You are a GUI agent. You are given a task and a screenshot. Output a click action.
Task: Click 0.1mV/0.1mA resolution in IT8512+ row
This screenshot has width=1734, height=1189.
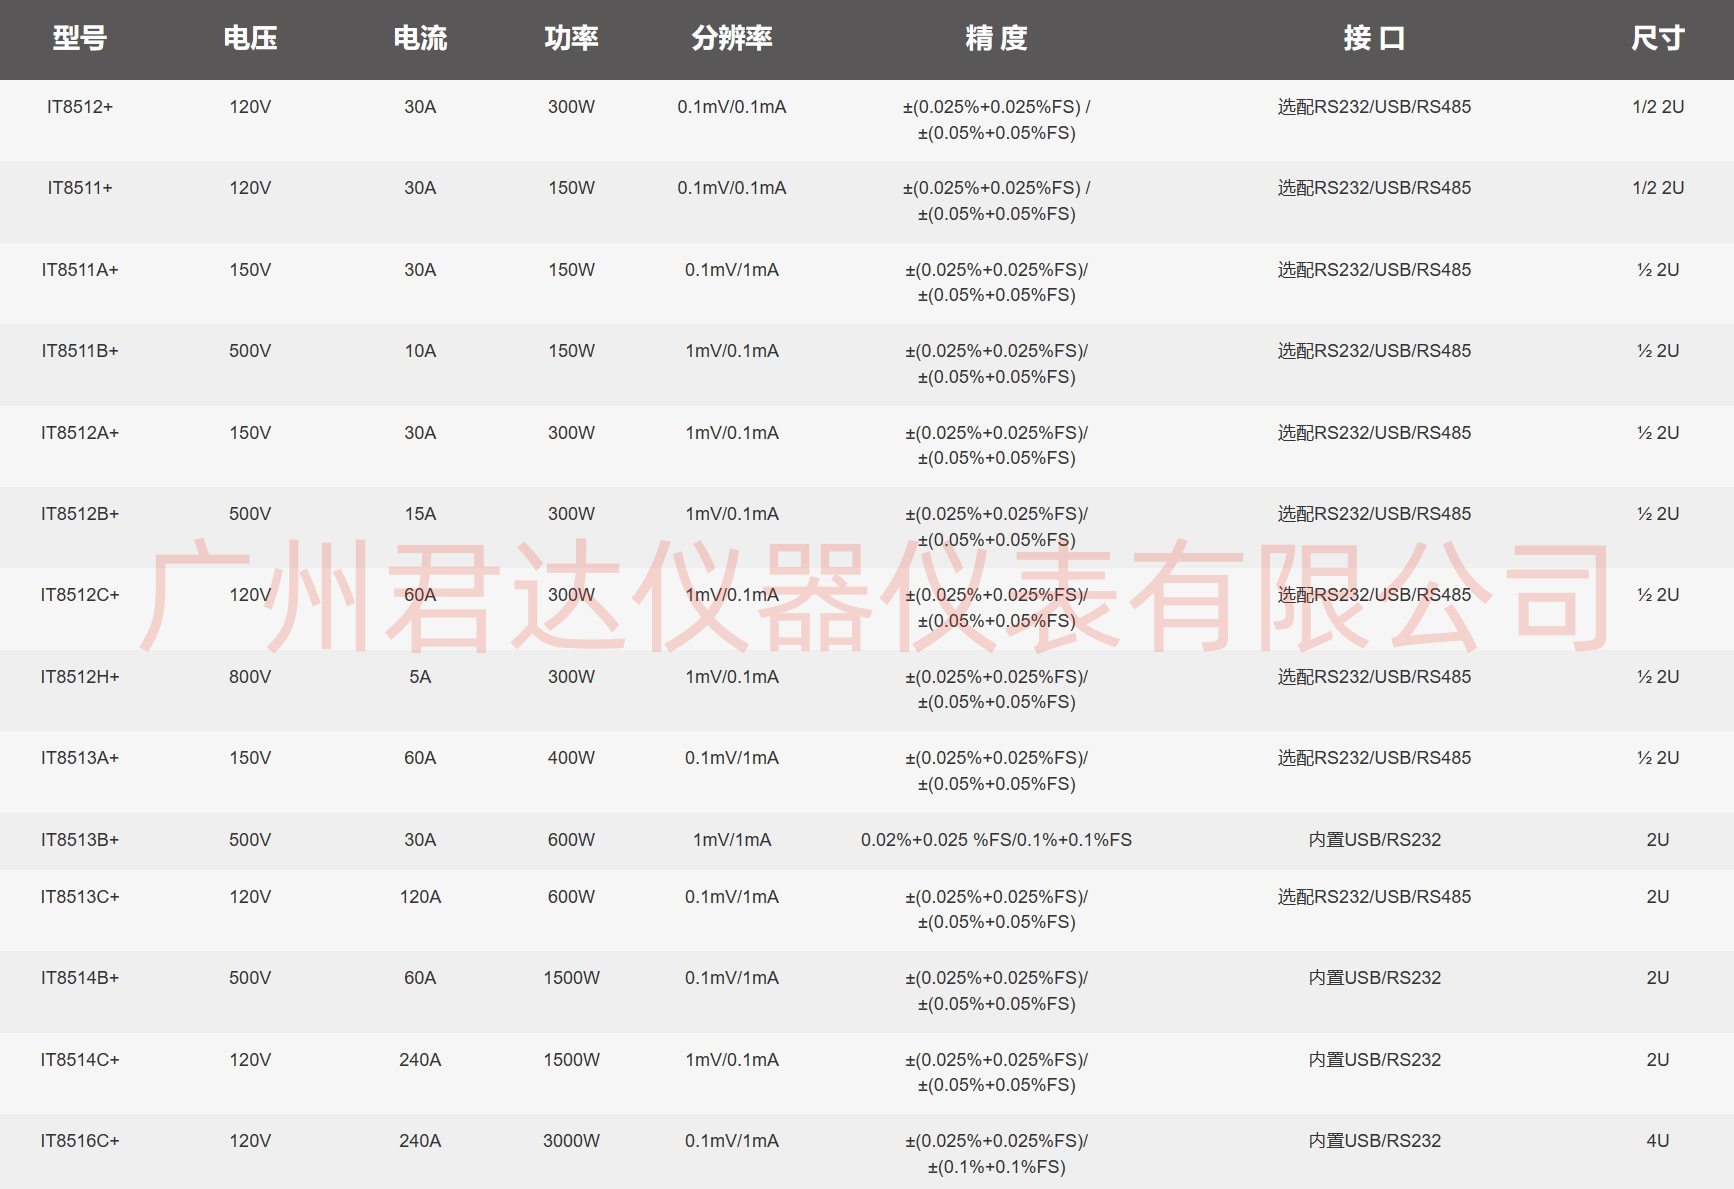tap(732, 107)
